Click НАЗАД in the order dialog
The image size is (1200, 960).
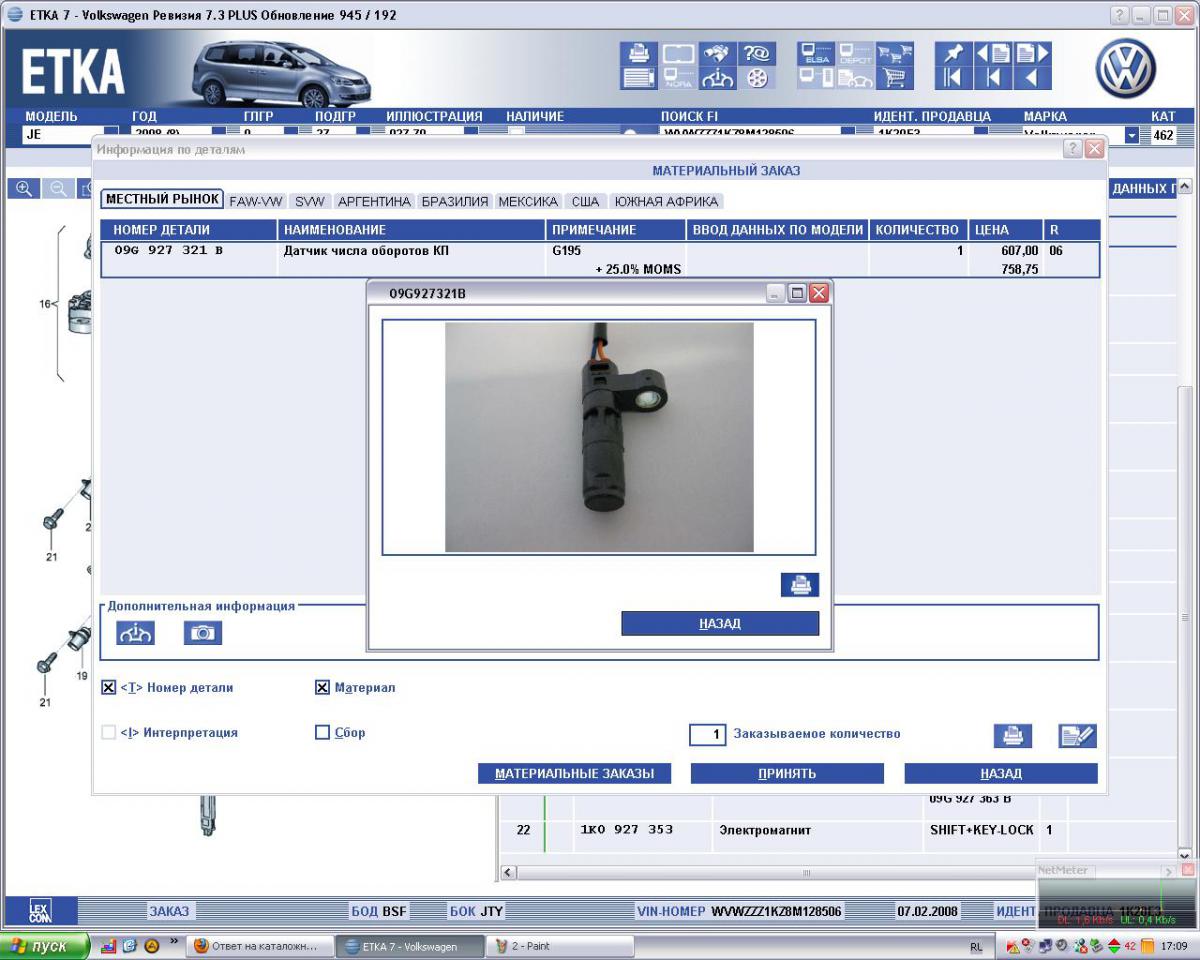pos(1001,773)
